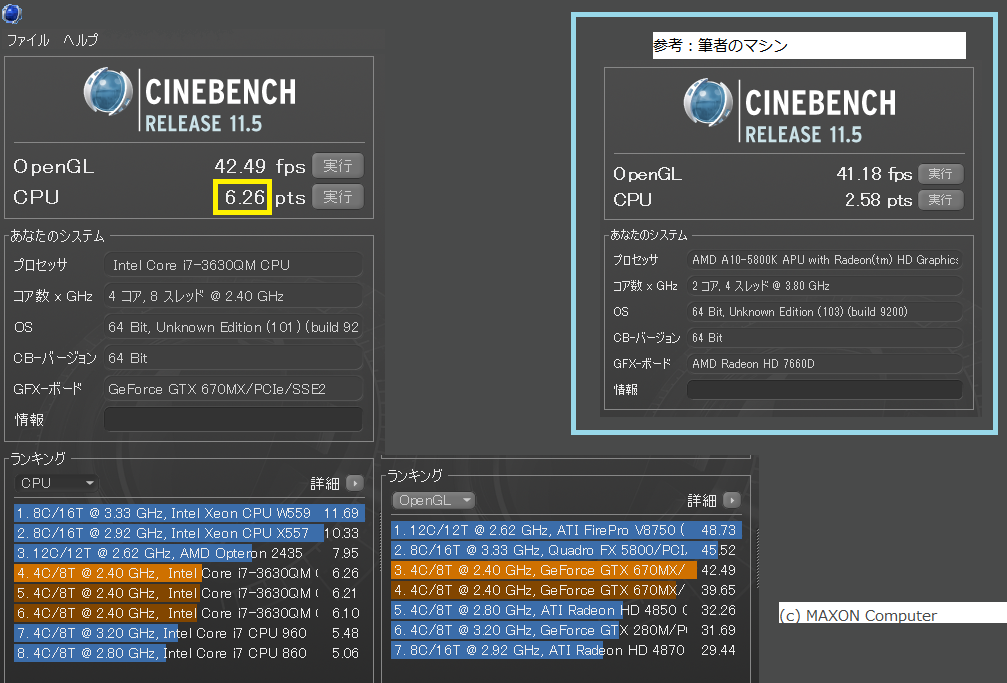Click the left panel OS field showing Edition (101)
Screen dimensions: 1007x683
click(233, 326)
